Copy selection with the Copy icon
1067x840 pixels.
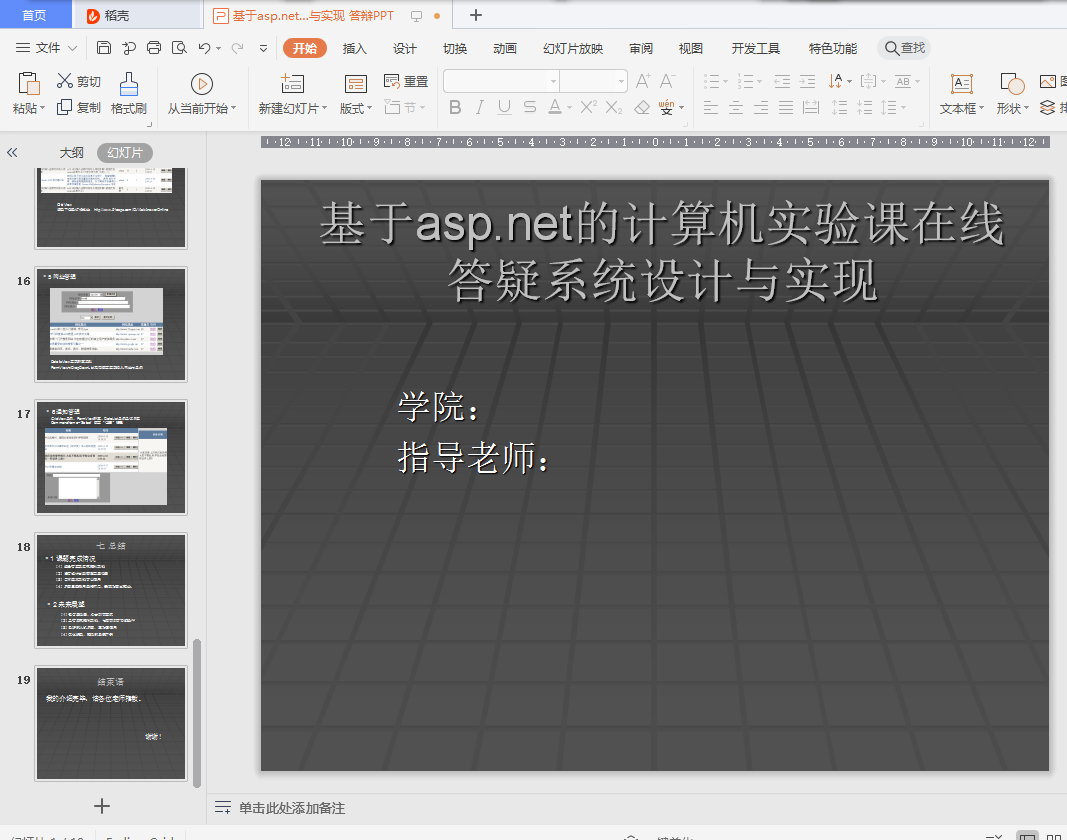pos(65,107)
